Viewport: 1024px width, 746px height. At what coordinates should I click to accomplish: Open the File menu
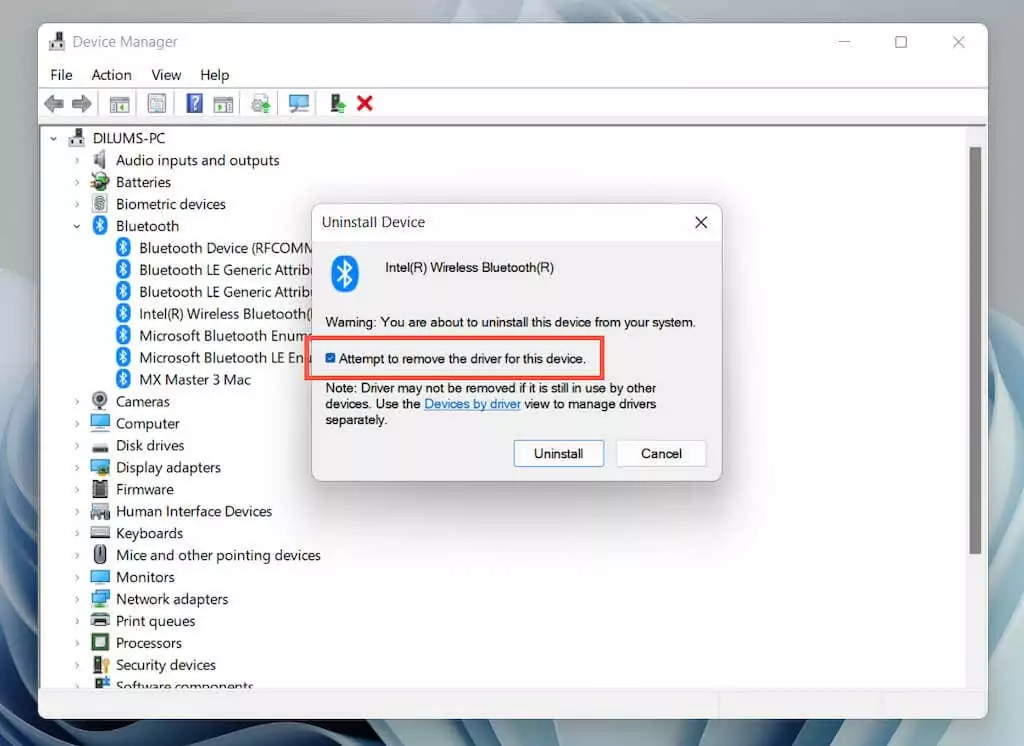tap(61, 75)
